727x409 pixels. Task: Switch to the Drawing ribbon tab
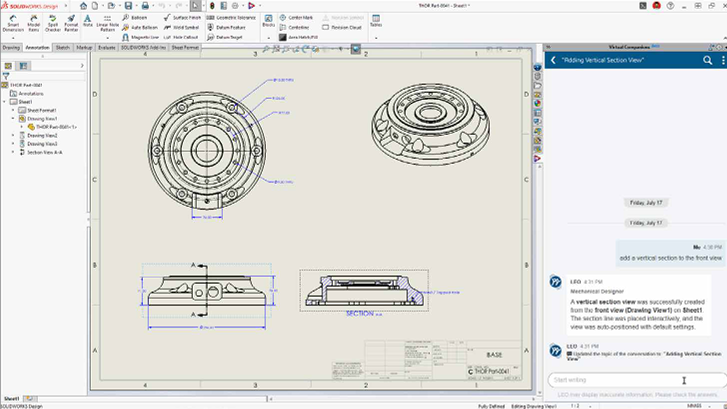tap(11, 47)
